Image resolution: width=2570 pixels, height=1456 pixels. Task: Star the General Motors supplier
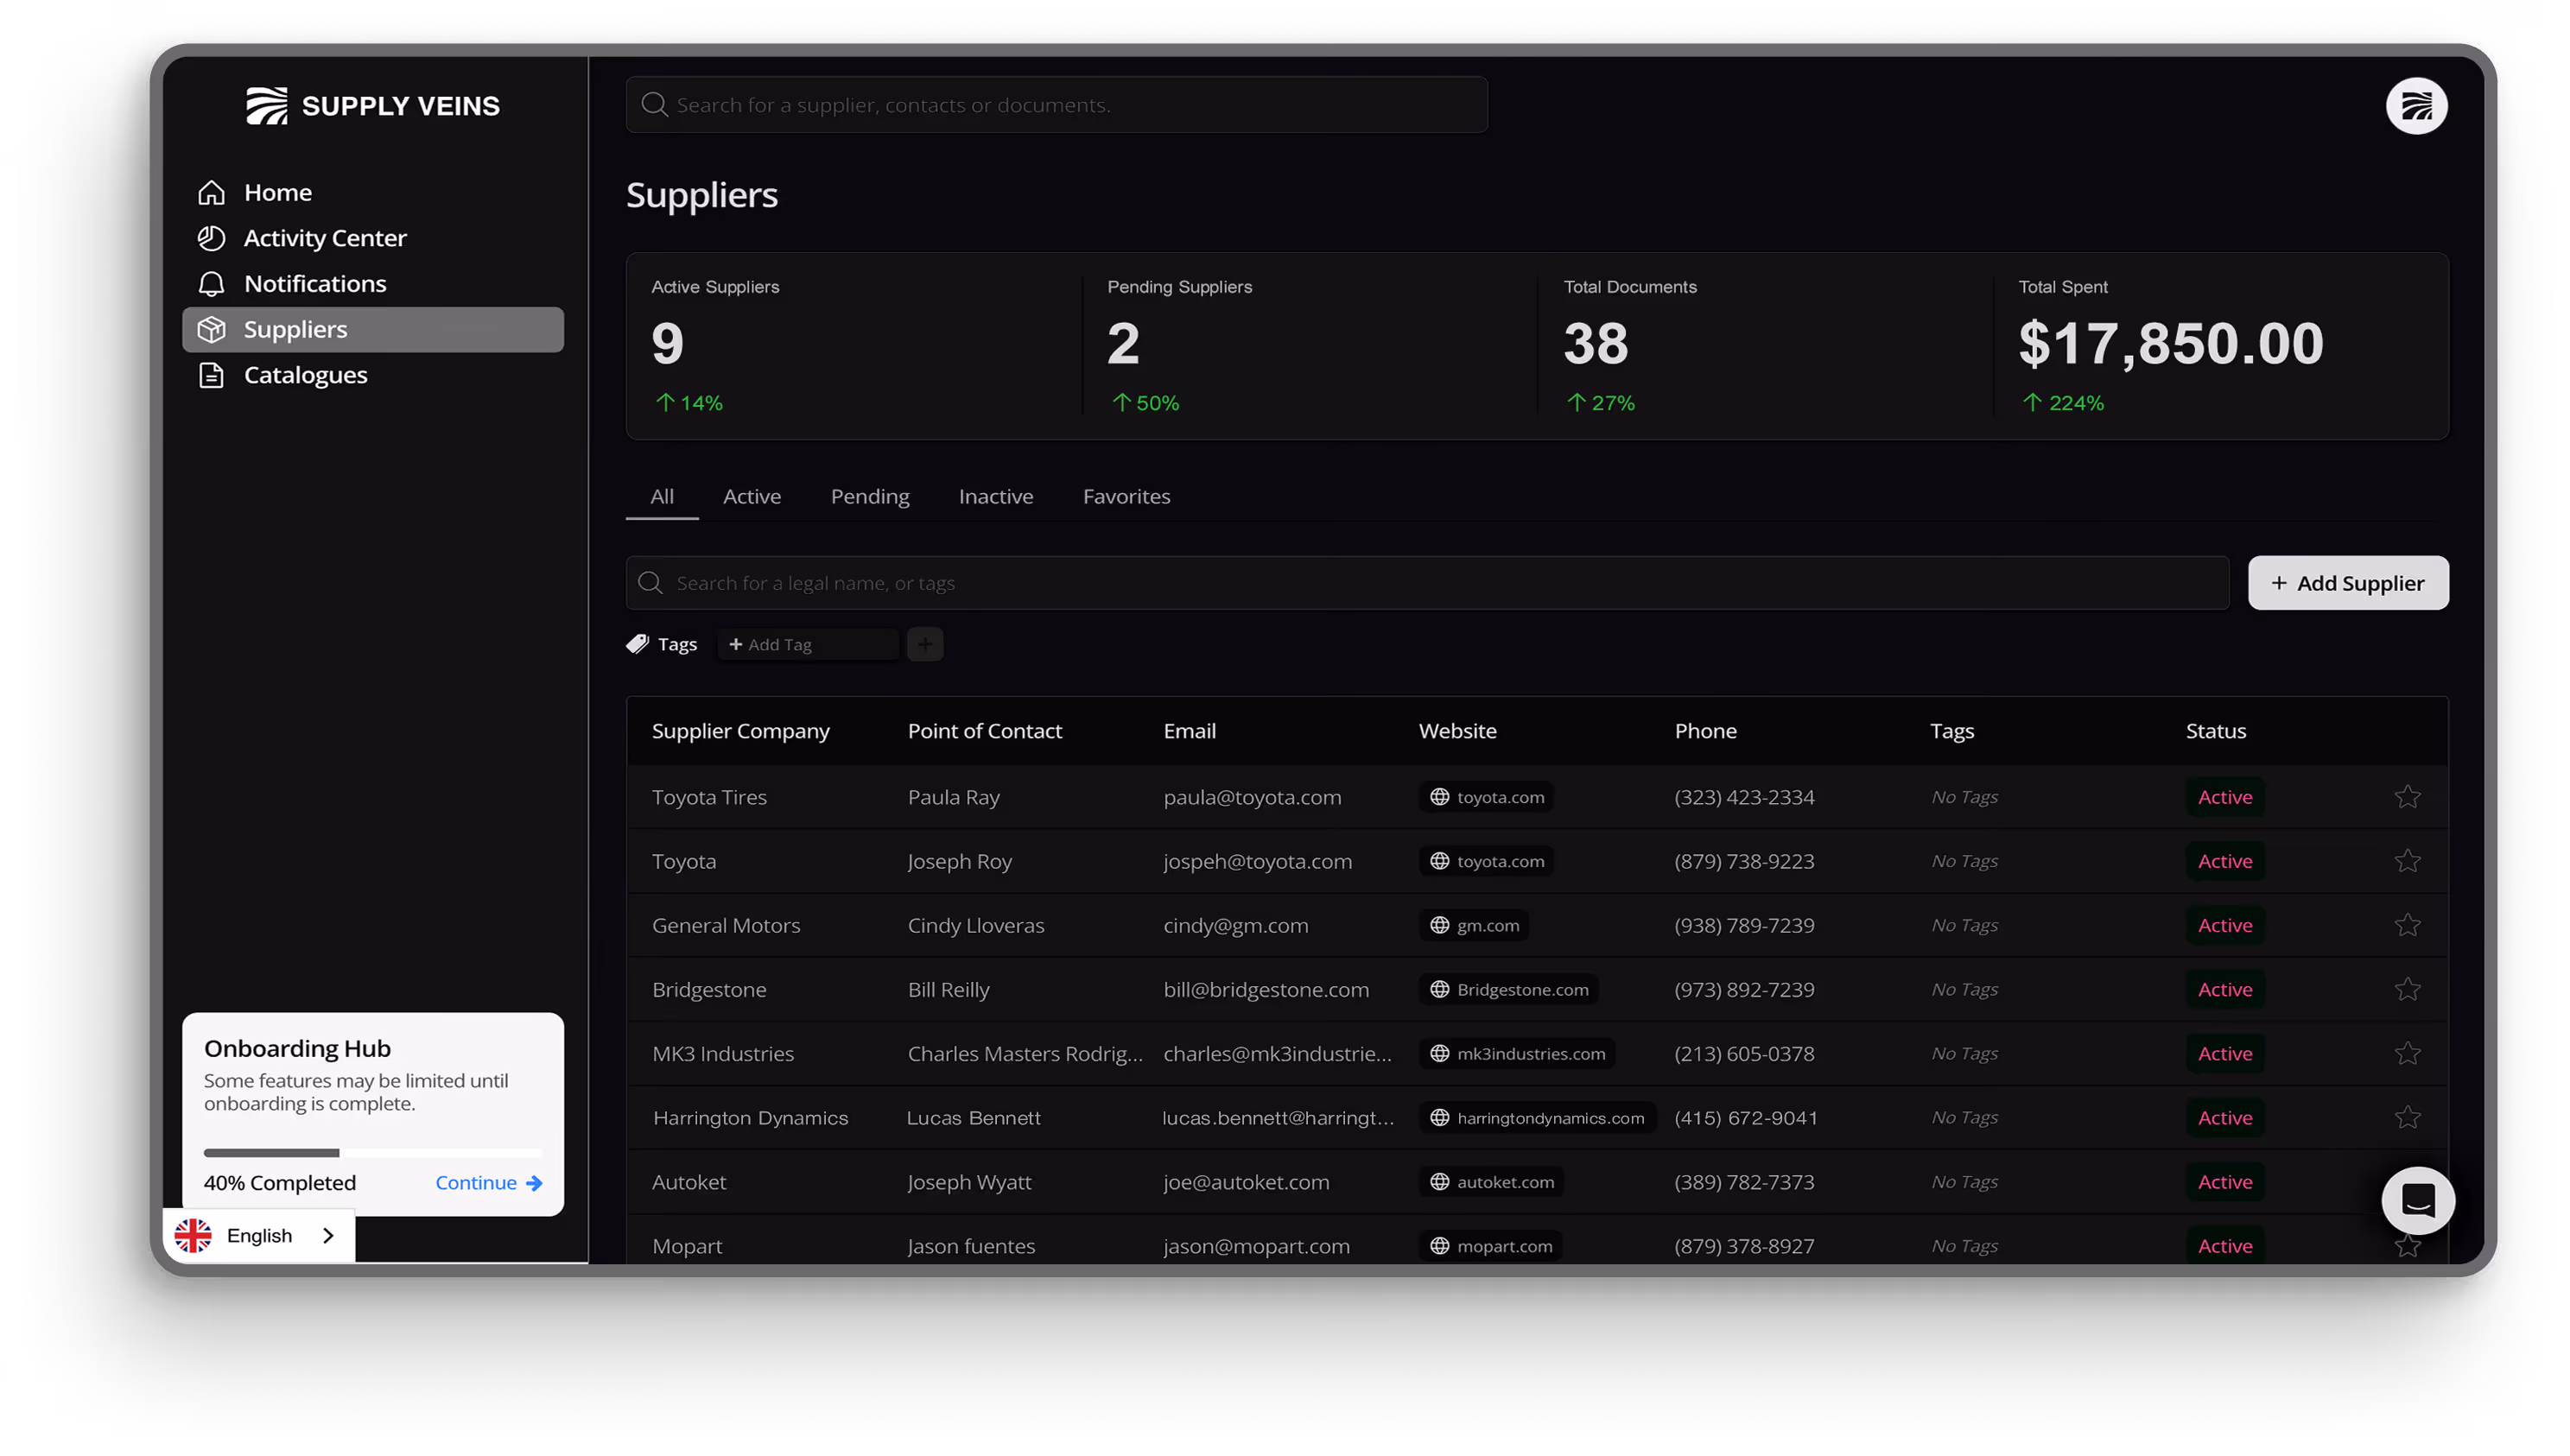pyautogui.click(x=2406, y=925)
